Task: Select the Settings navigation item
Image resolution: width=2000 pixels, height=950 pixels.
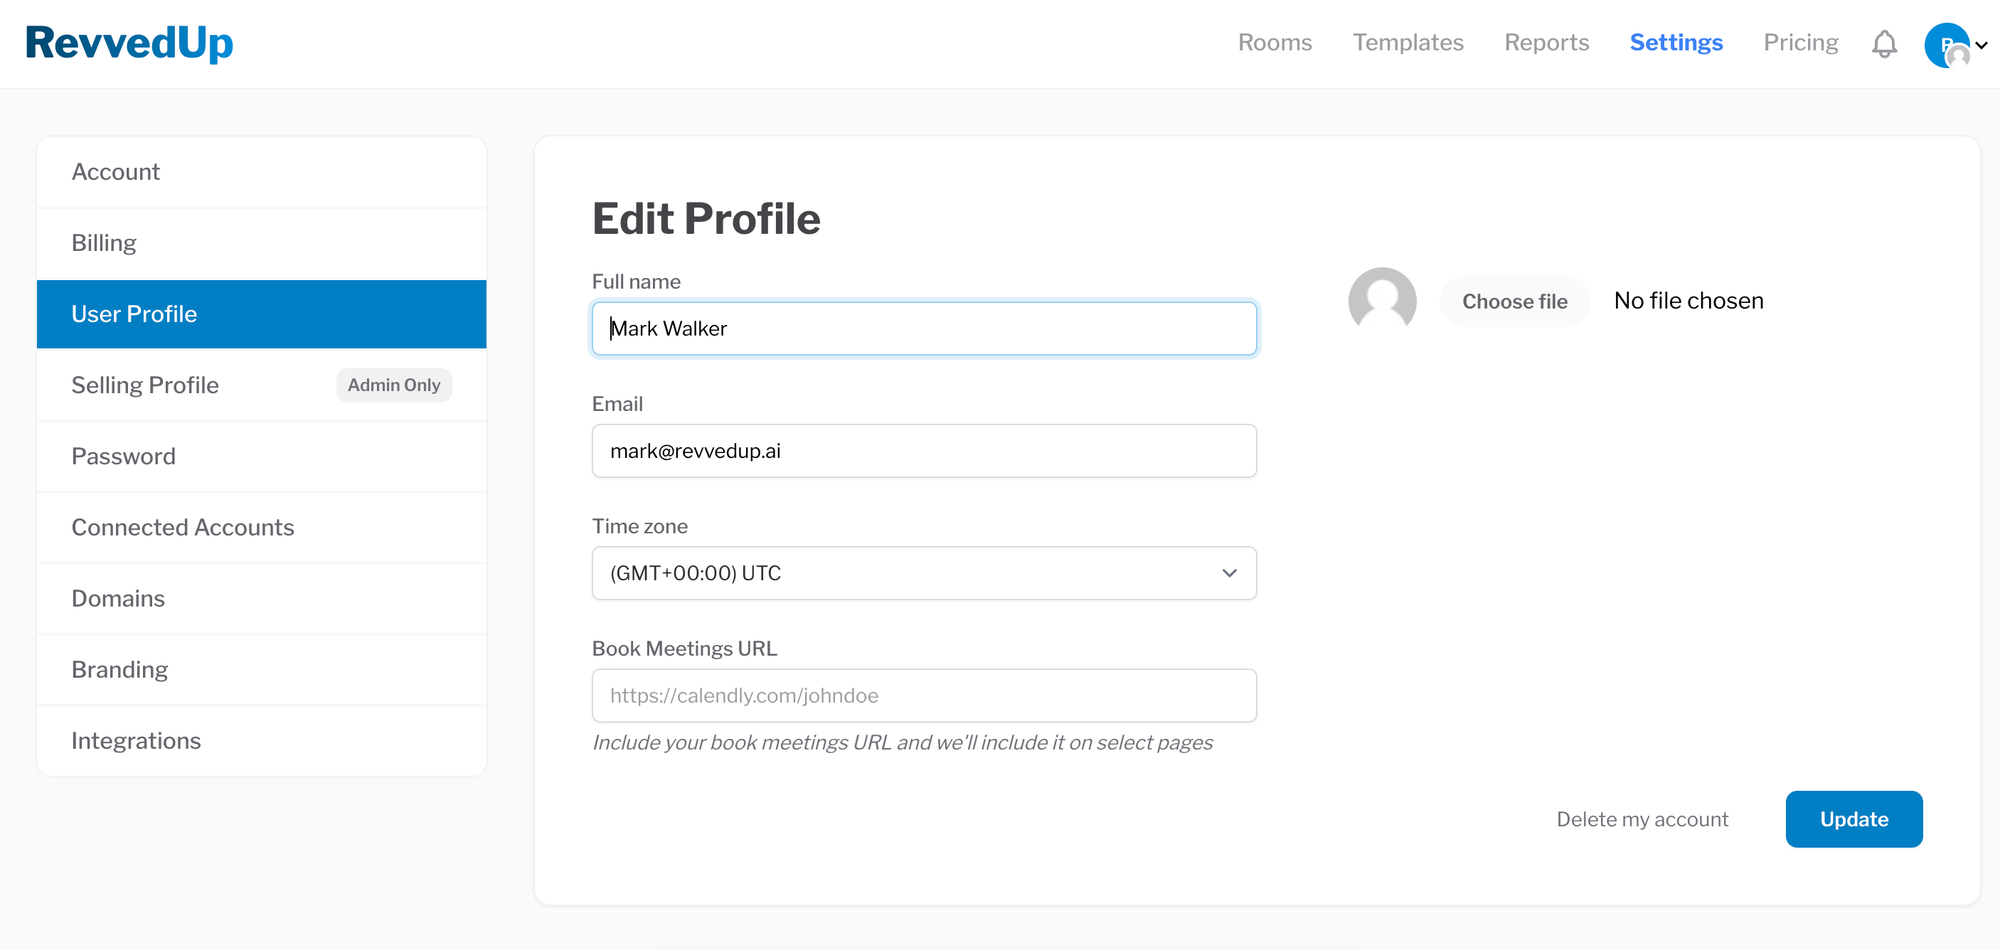Action: pos(1676,42)
